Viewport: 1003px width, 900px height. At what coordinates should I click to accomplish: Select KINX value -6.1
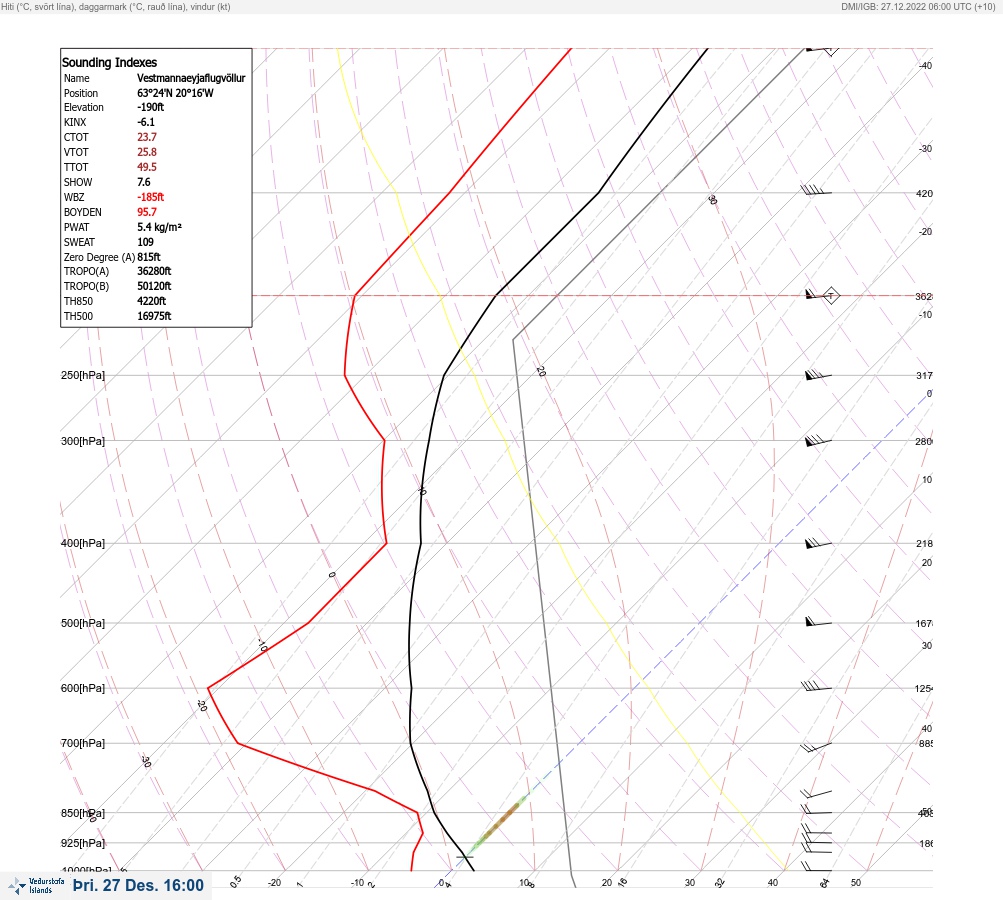coord(146,122)
